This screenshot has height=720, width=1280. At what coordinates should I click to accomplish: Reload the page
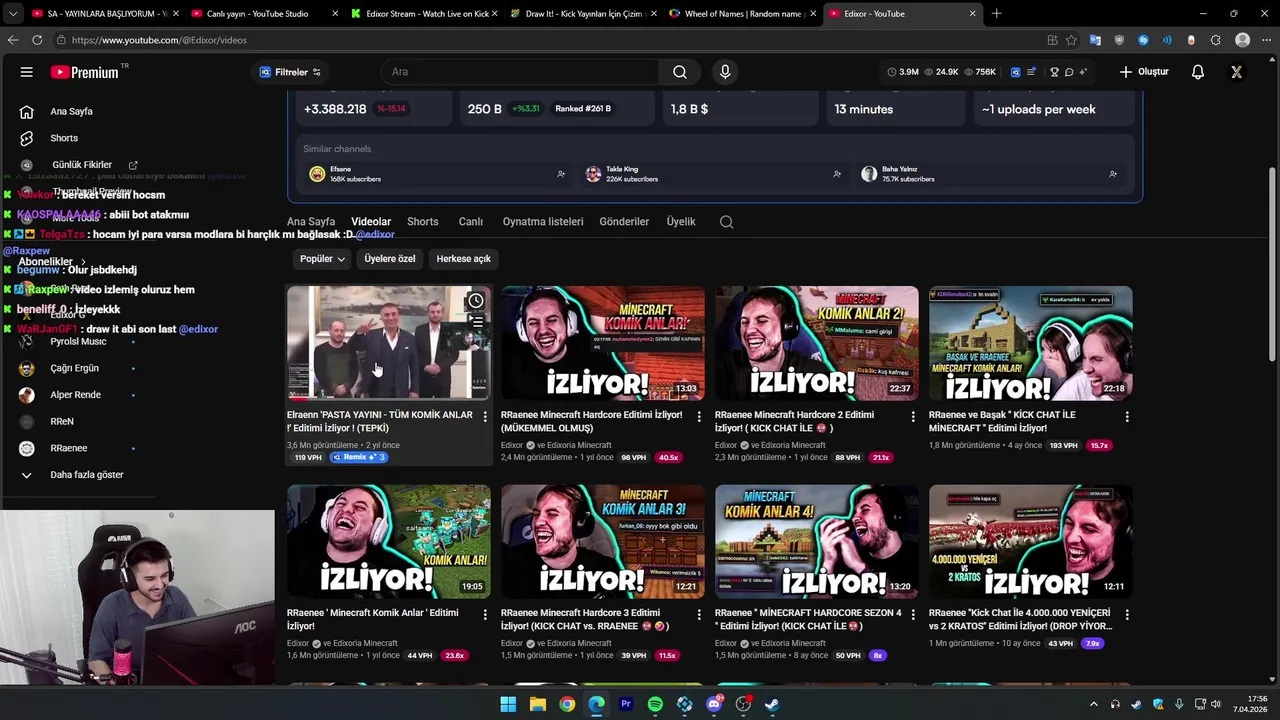[37, 40]
